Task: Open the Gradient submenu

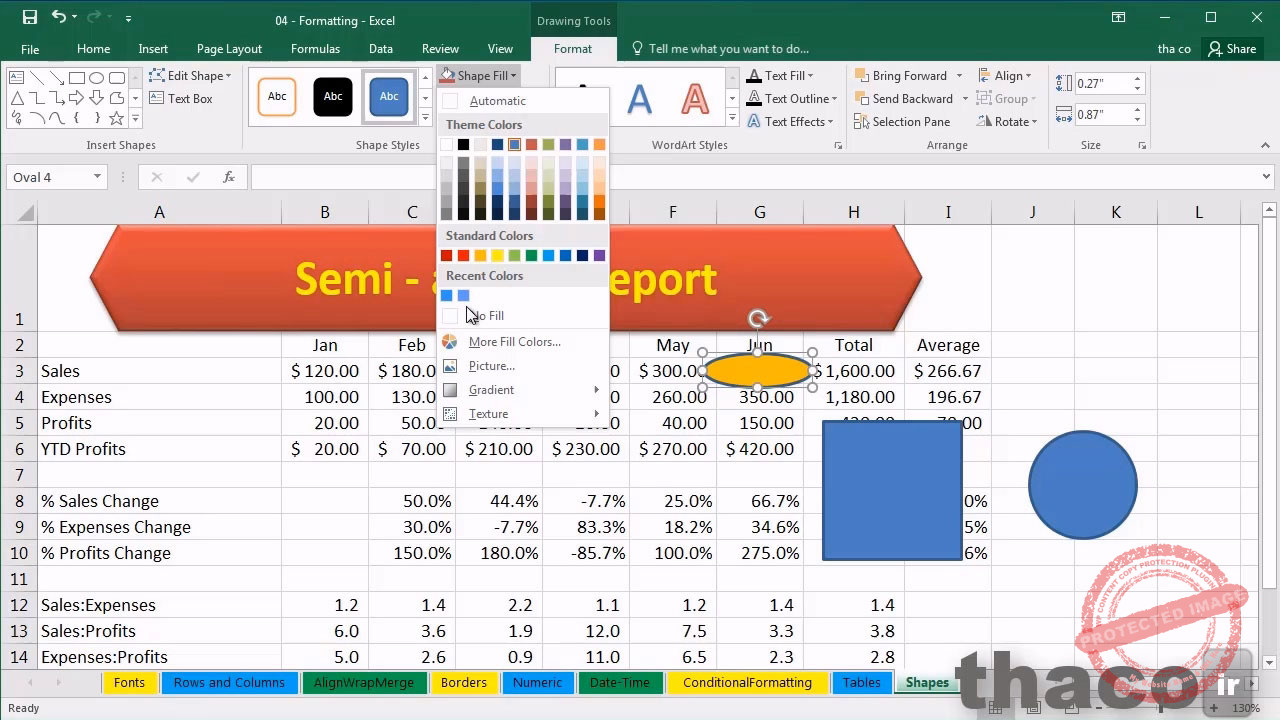Action: coord(524,390)
